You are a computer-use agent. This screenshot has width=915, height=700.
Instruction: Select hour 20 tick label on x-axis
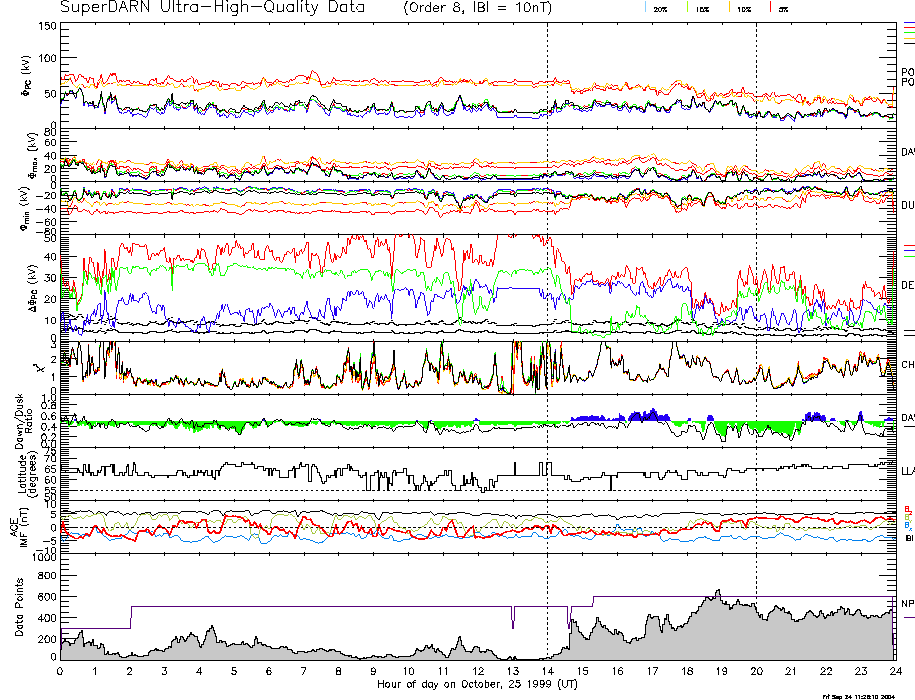[756, 671]
